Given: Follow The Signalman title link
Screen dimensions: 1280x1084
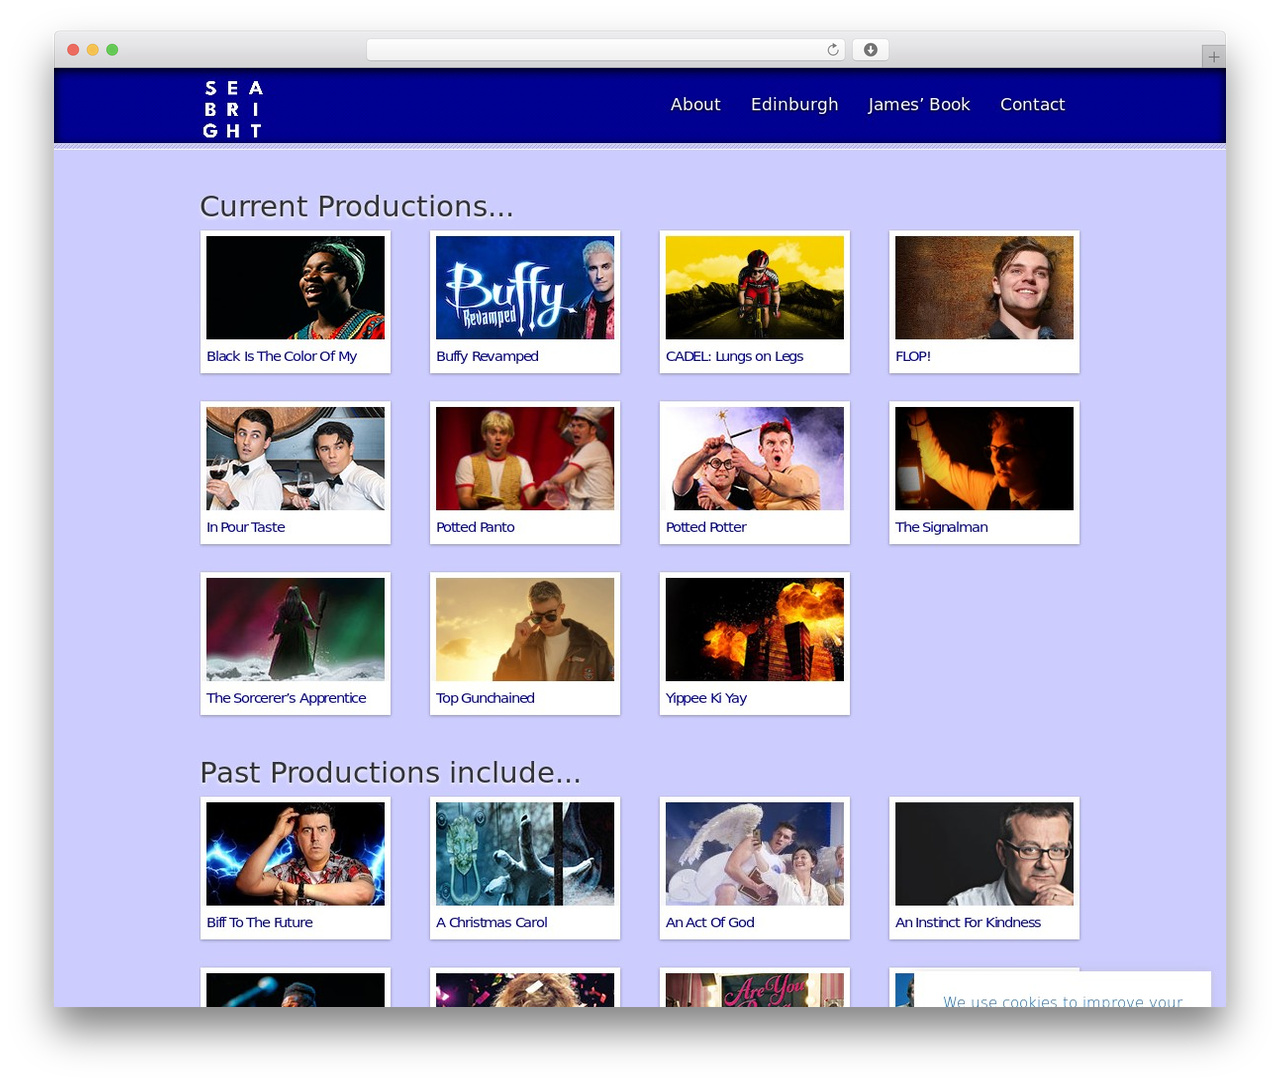Looking at the screenshot, I should point(941,527).
